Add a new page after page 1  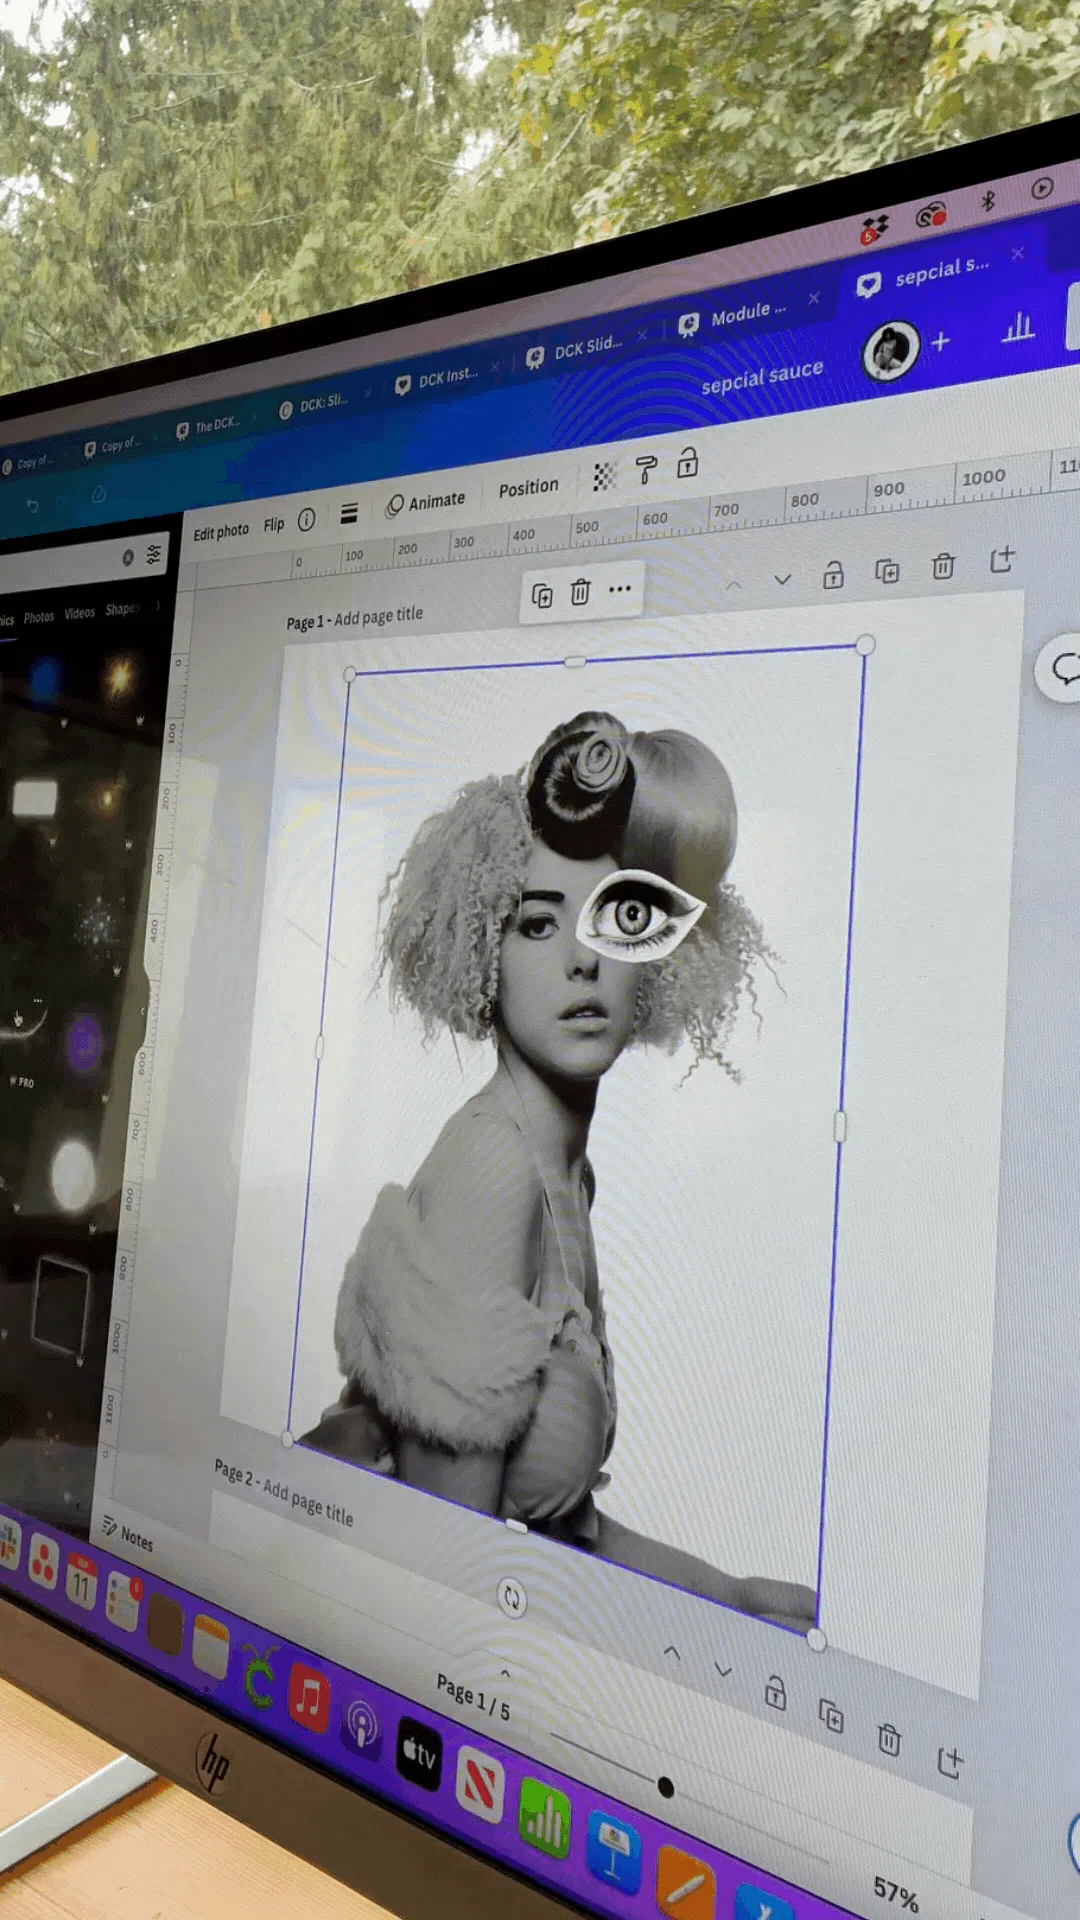pyautogui.click(x=1002, y=559)
